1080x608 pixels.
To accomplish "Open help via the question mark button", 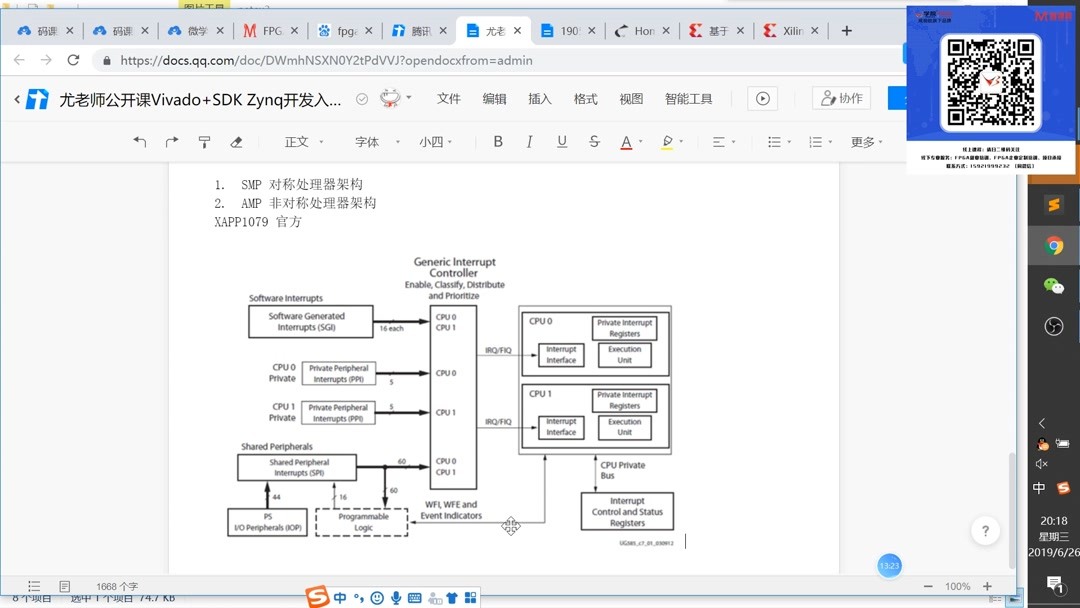I will (x=985, y=531).
